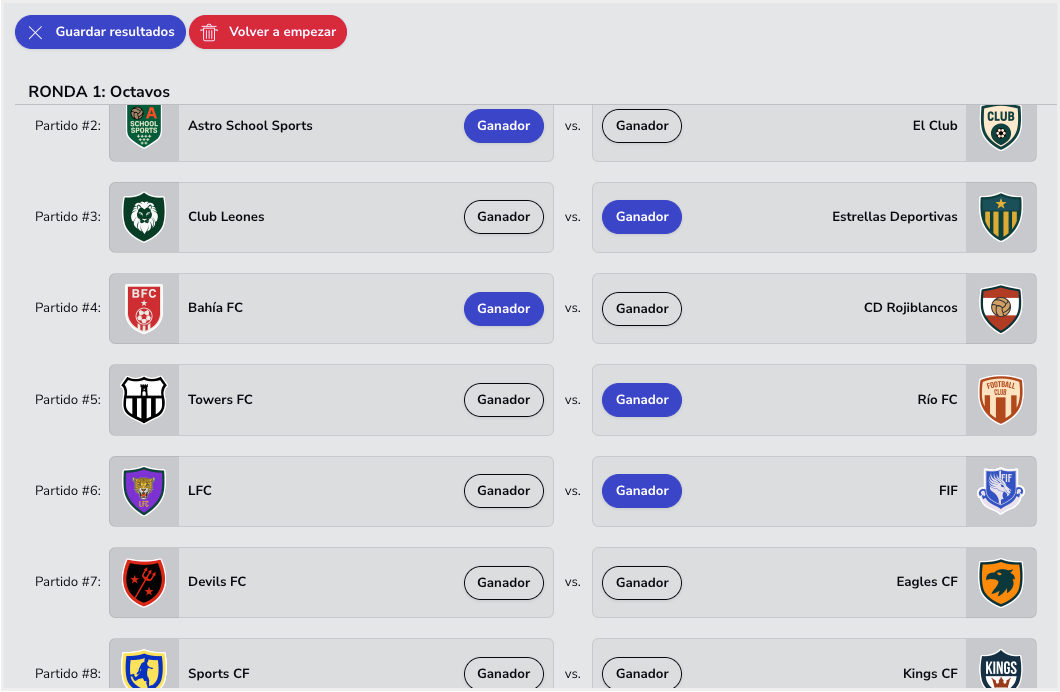Image resolution: width=1060 pixels, height=692 pixels.
Task: Pick LFC as winner of Partido #6
Action: point(504,491)
